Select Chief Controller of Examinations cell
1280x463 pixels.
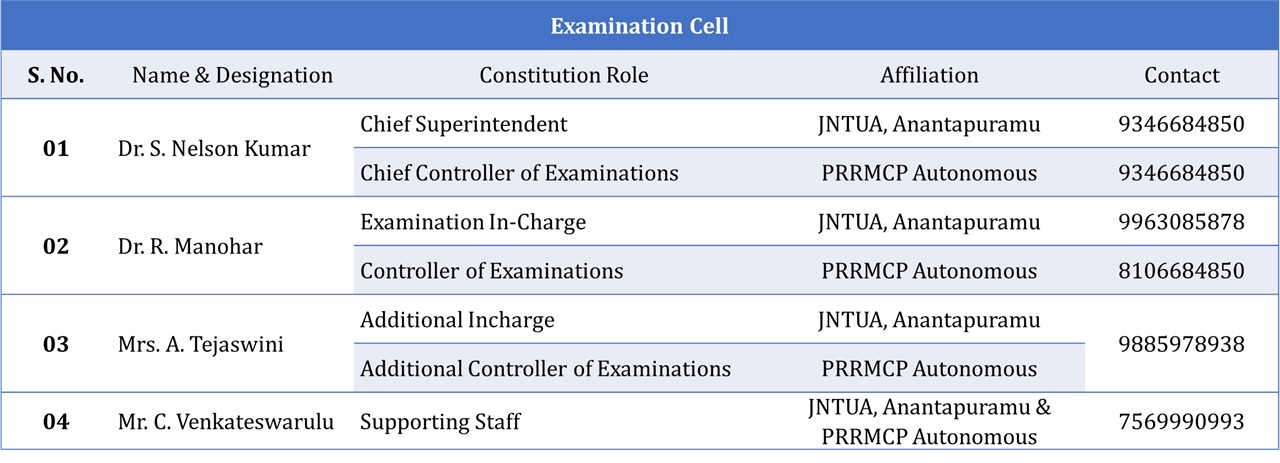point(519,173)
